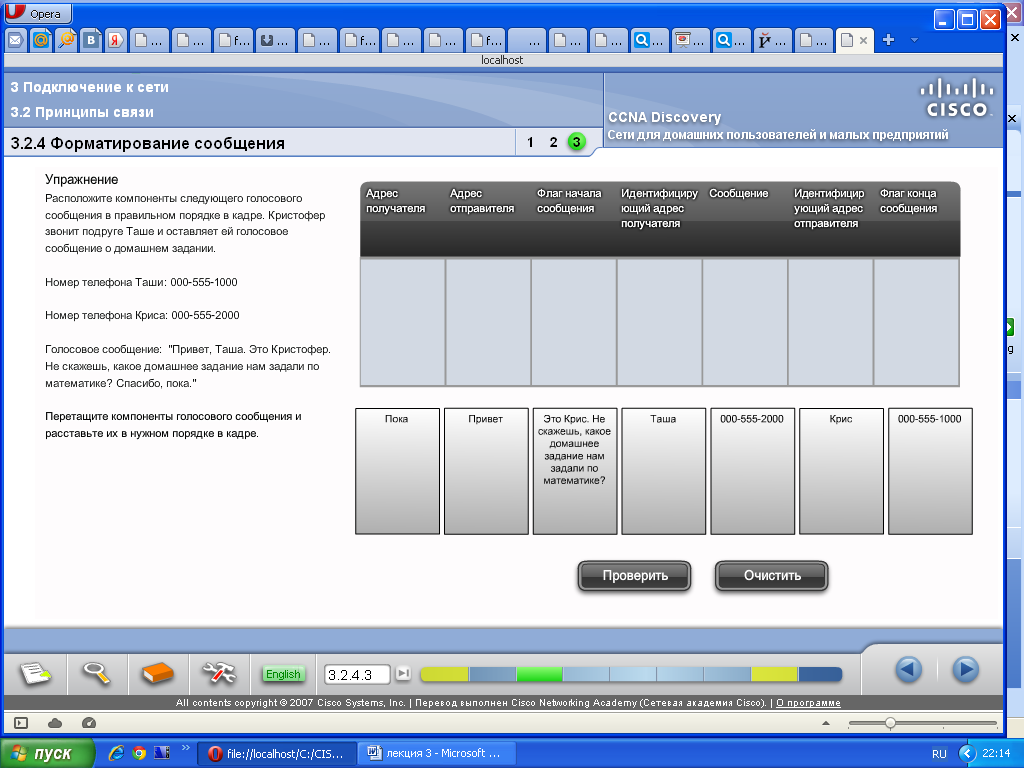Viewport: 1024px width, 768px height.
Task: Click the 'Проверить' button
Action: [x=634, y=576]
